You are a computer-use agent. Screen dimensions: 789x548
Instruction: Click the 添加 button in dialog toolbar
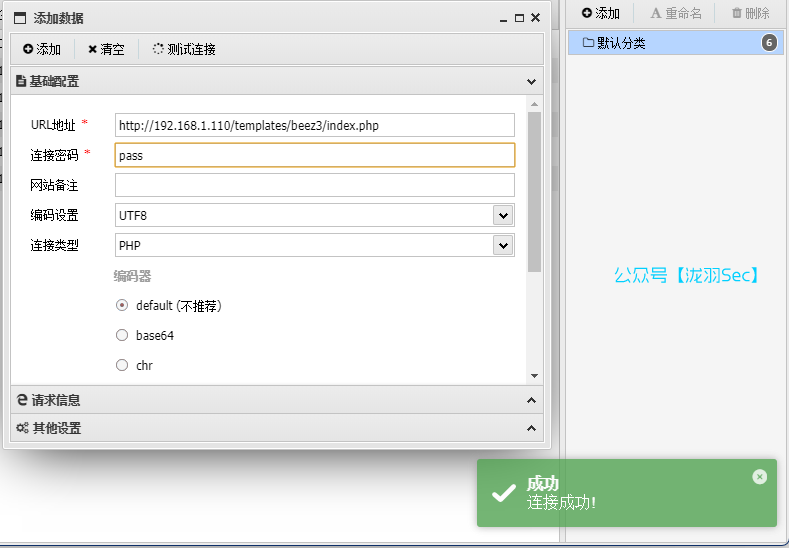pyautogui.click(x=42, y=49)
